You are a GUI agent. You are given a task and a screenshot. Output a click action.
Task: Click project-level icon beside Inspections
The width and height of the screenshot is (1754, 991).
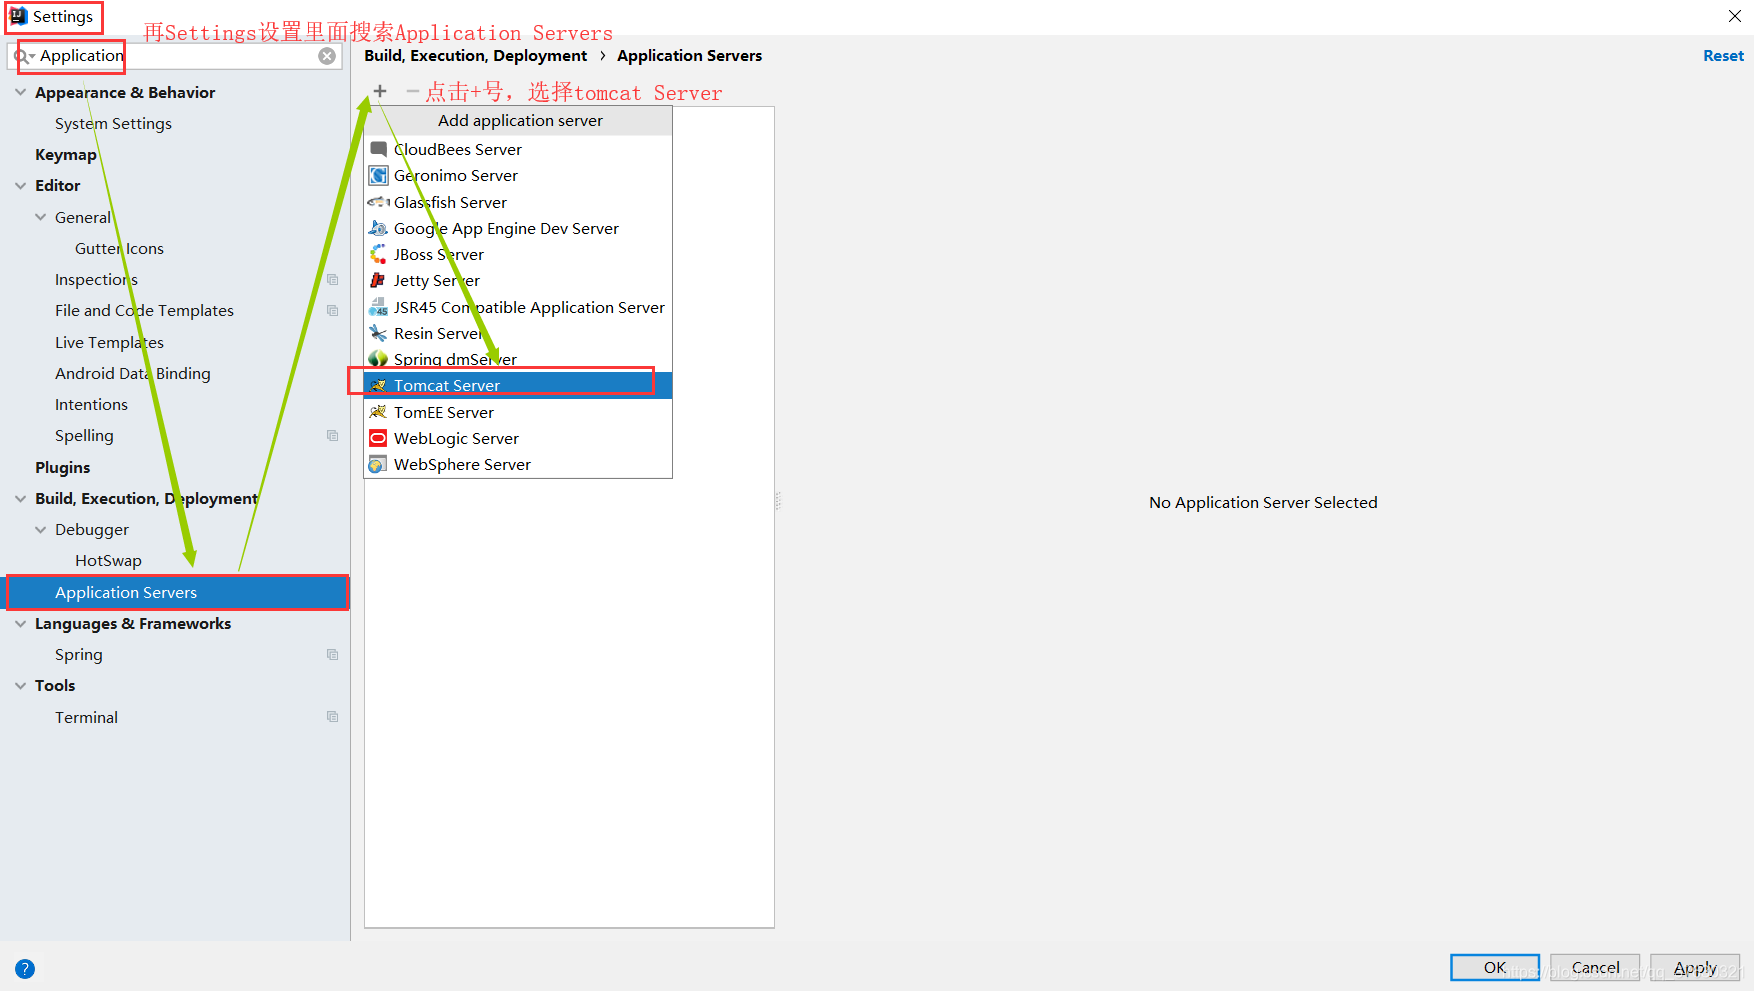[333, 280]
